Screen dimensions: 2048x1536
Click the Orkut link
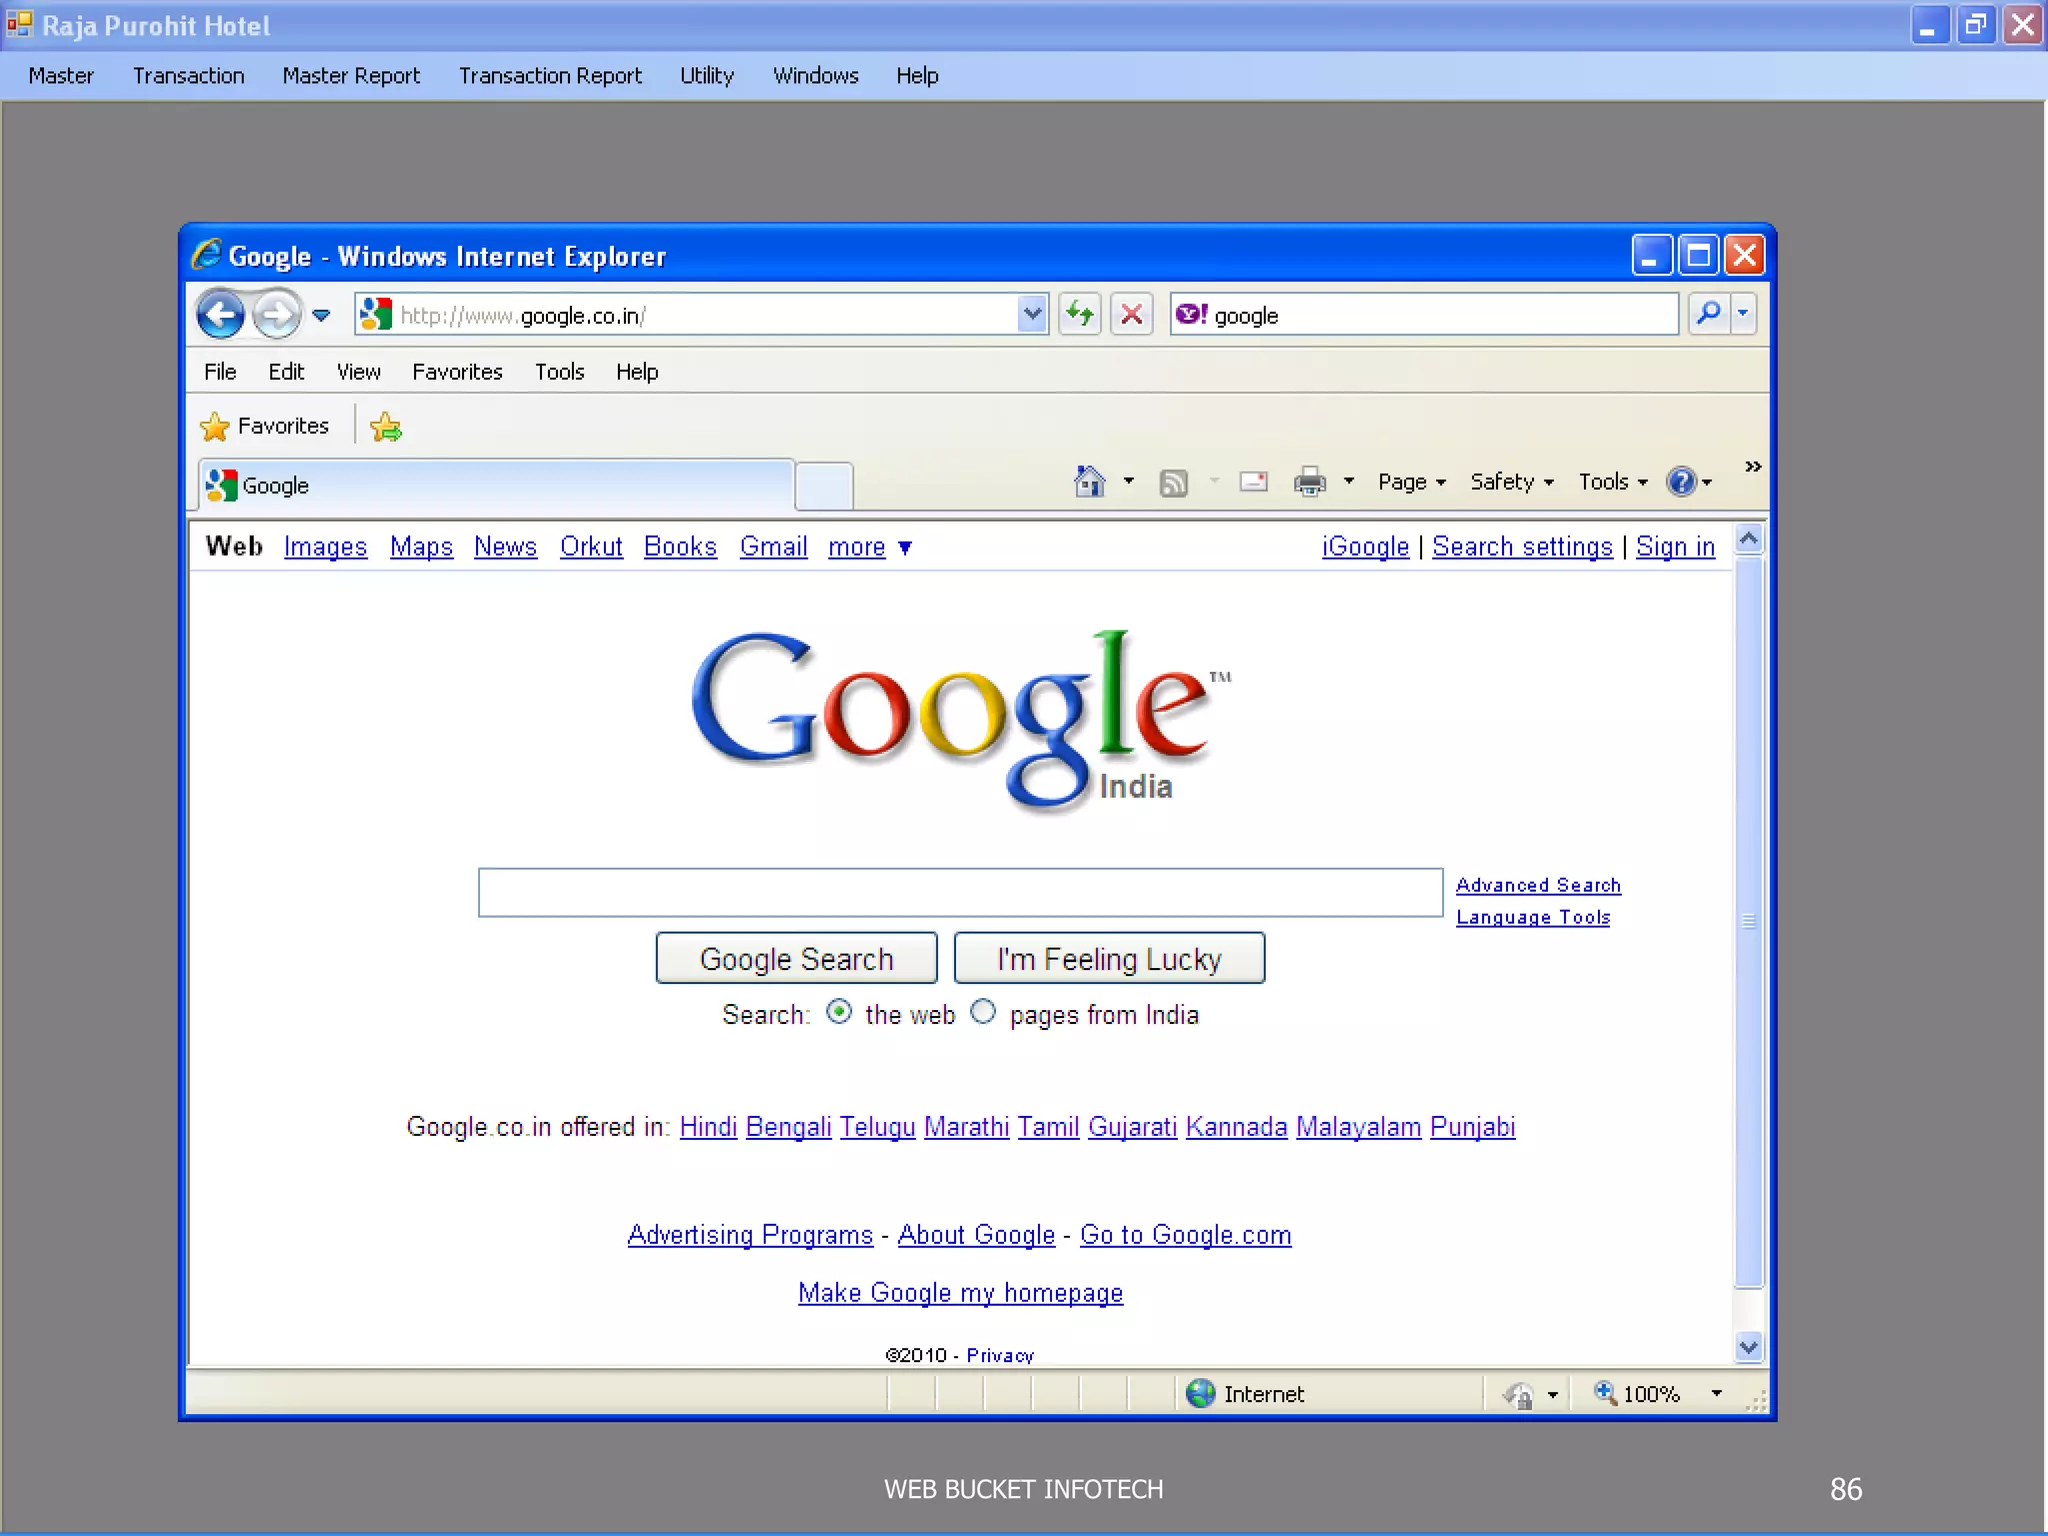point(591,547)
